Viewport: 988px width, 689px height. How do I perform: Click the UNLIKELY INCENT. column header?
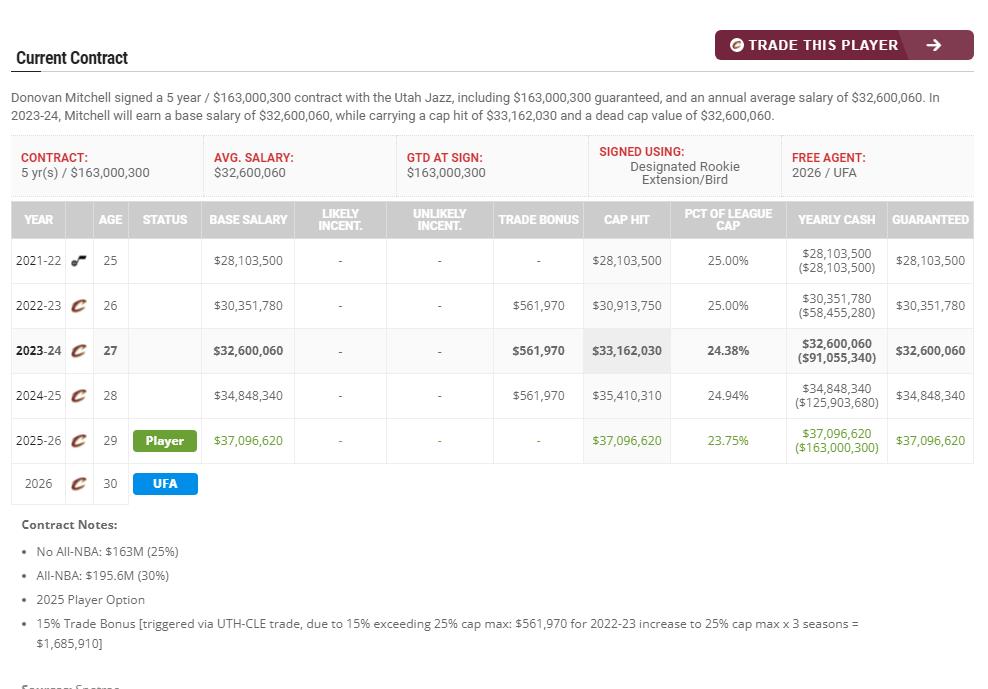point(440,219)
